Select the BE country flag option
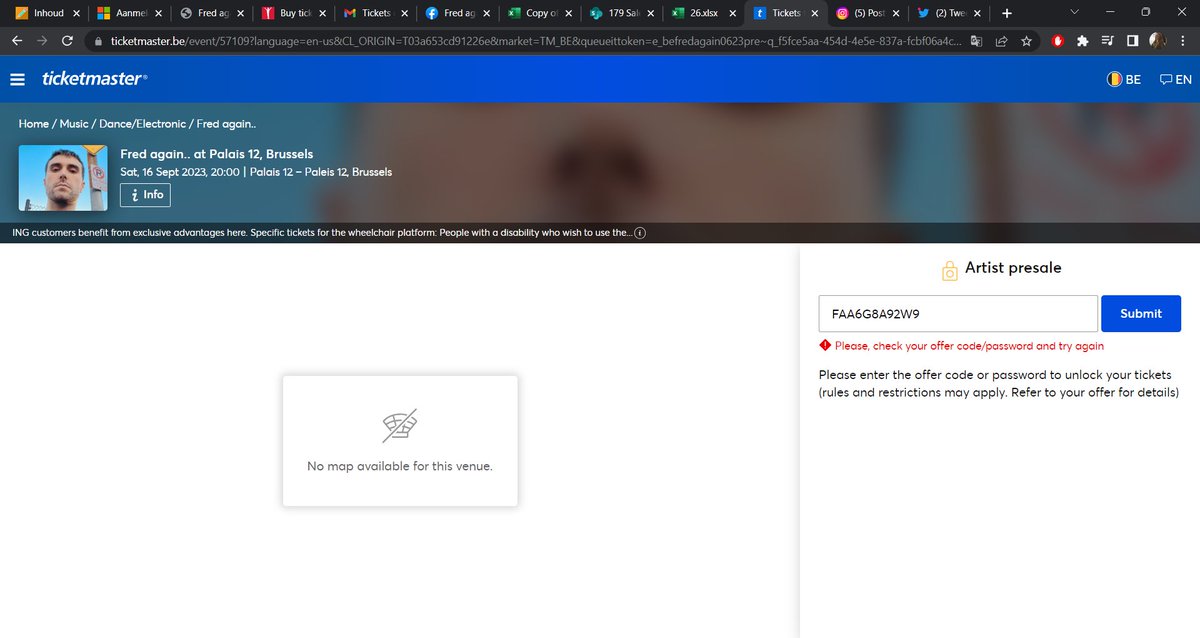This screenshot has height=638, width=1200. point(1123,79)
